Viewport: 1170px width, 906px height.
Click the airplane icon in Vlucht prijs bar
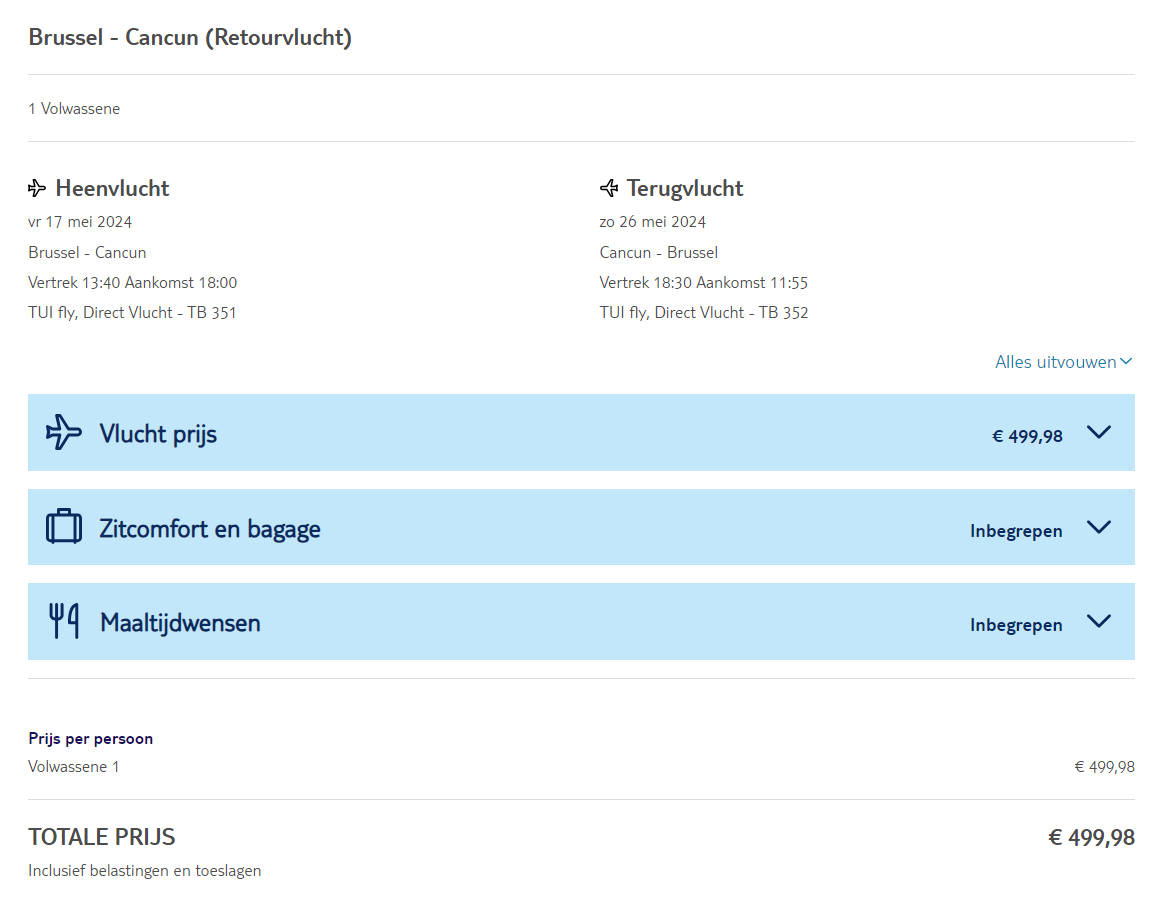pos(64,432)
